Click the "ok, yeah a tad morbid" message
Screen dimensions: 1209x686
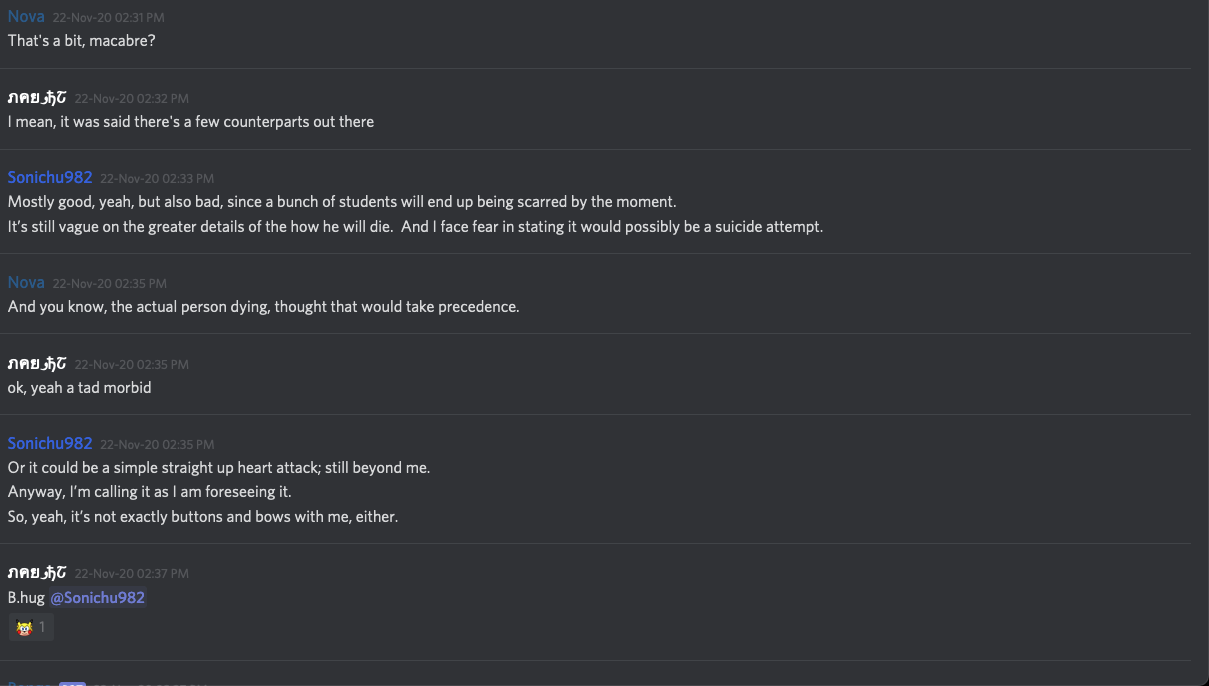click(80, 387)
